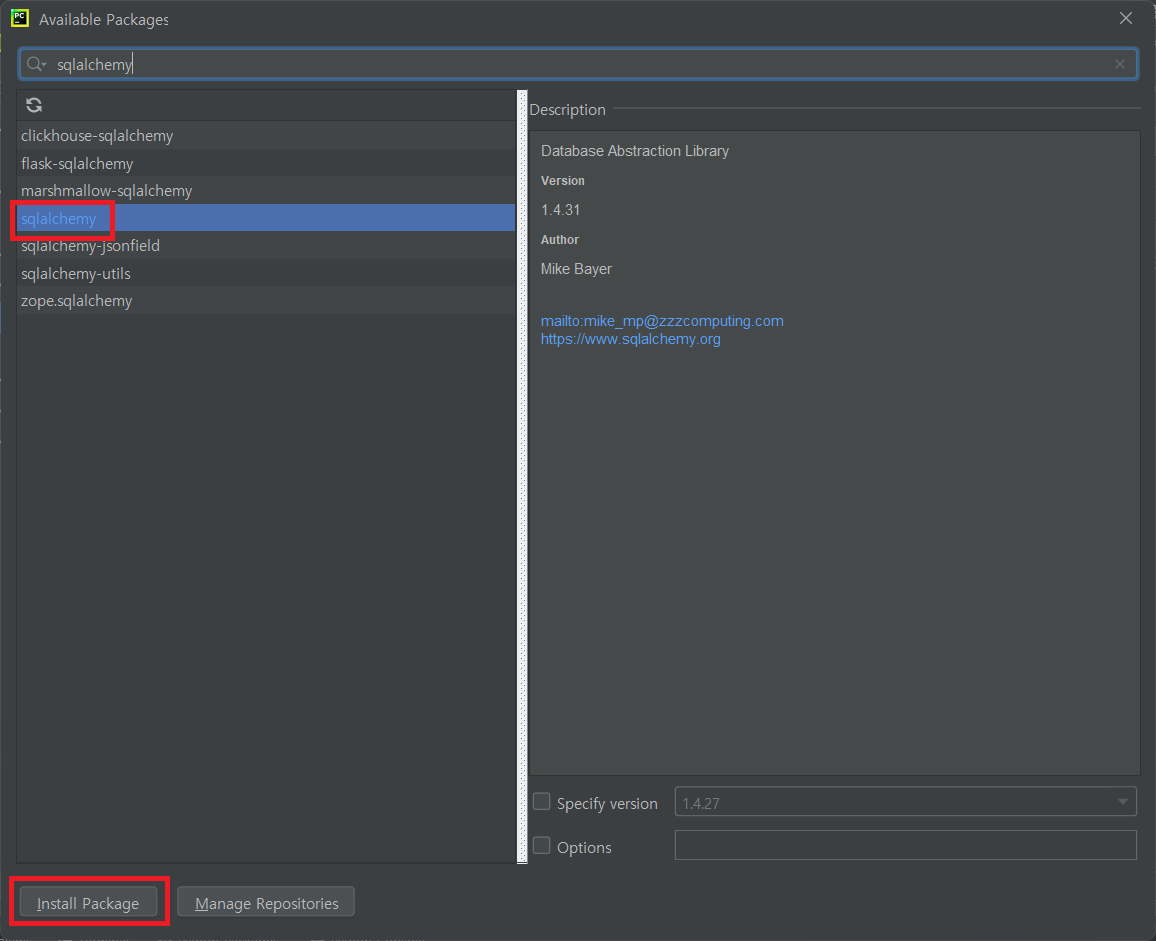Select clickhouse-sqlalchemy in the package list
The width and height of the screenshot is (1156, 941).
[x=266, y=136]
